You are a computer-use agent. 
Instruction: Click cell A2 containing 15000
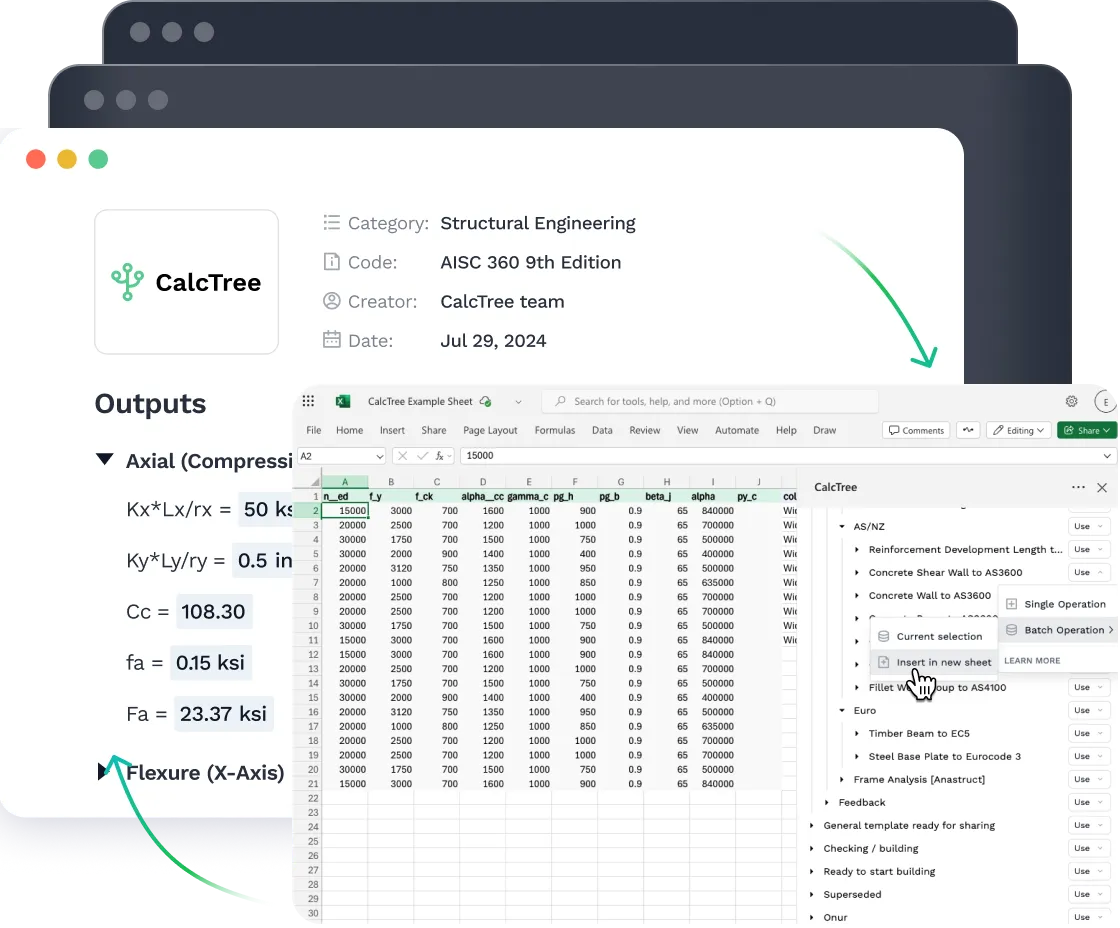(x=345, y=511)
